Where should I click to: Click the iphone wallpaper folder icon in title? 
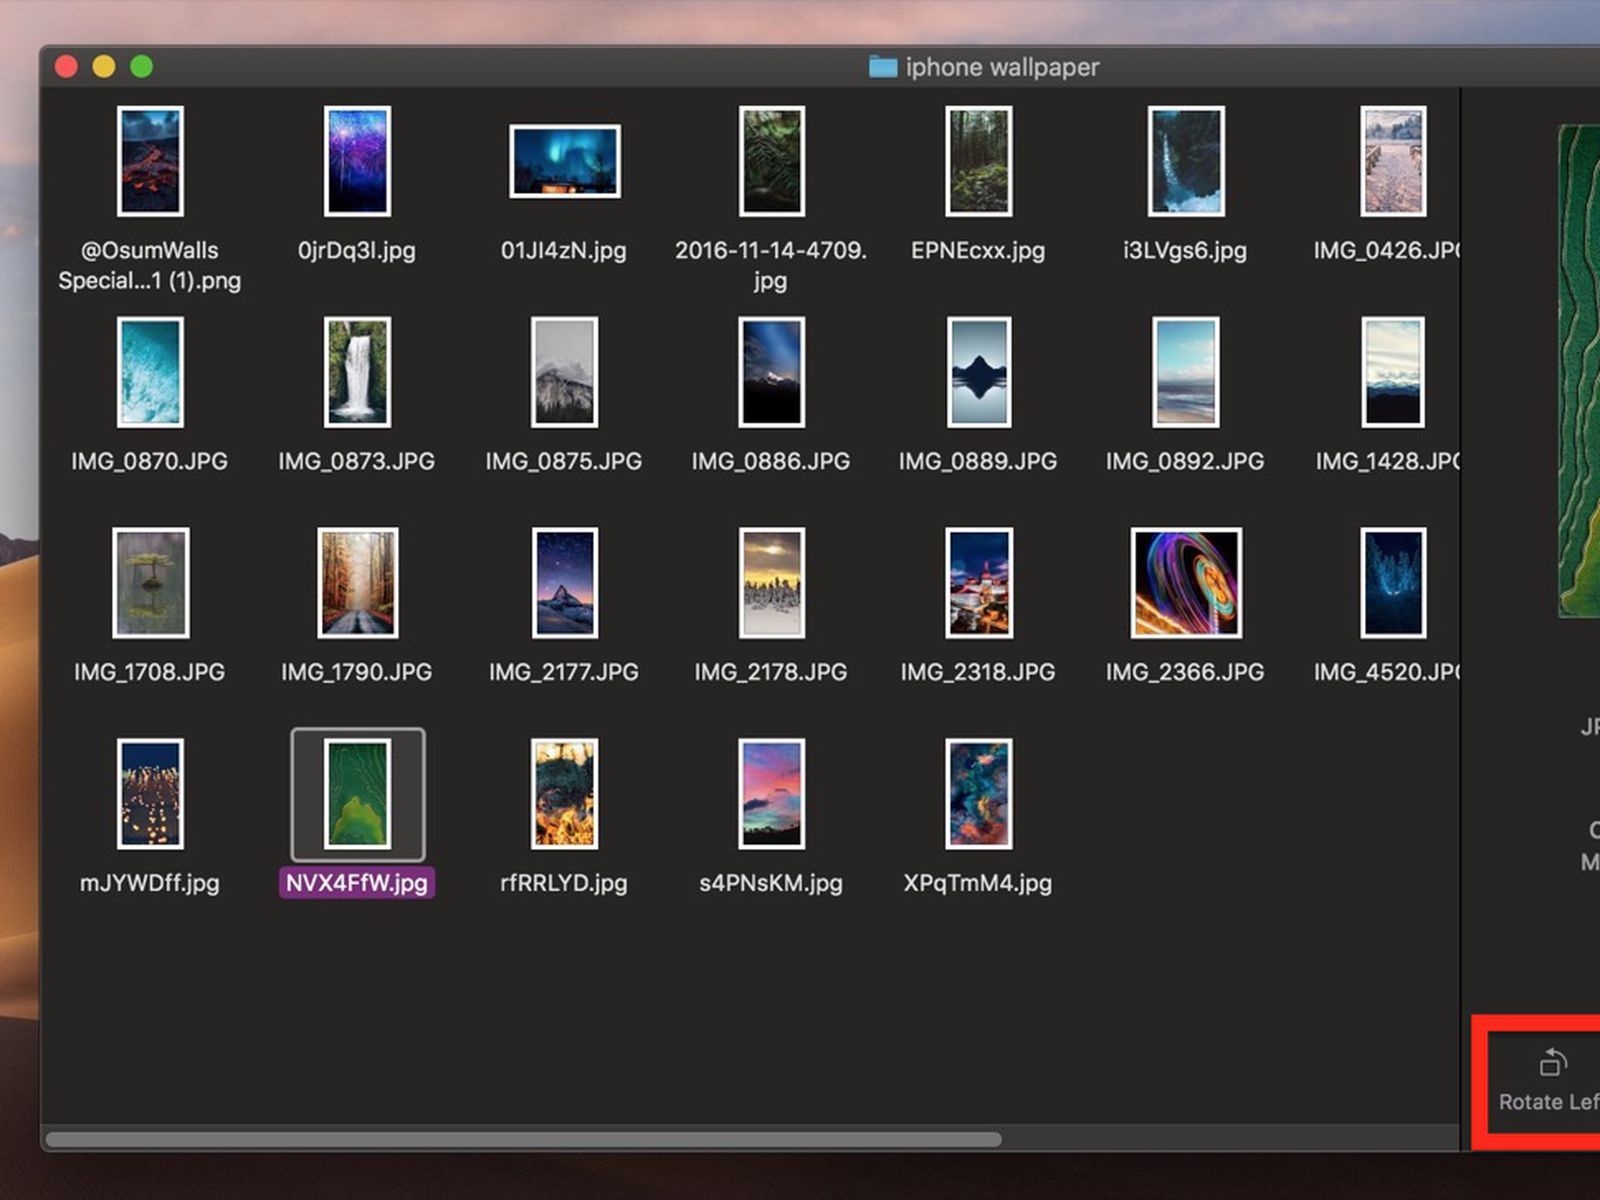pyautogui.click(x=882, y=67)
